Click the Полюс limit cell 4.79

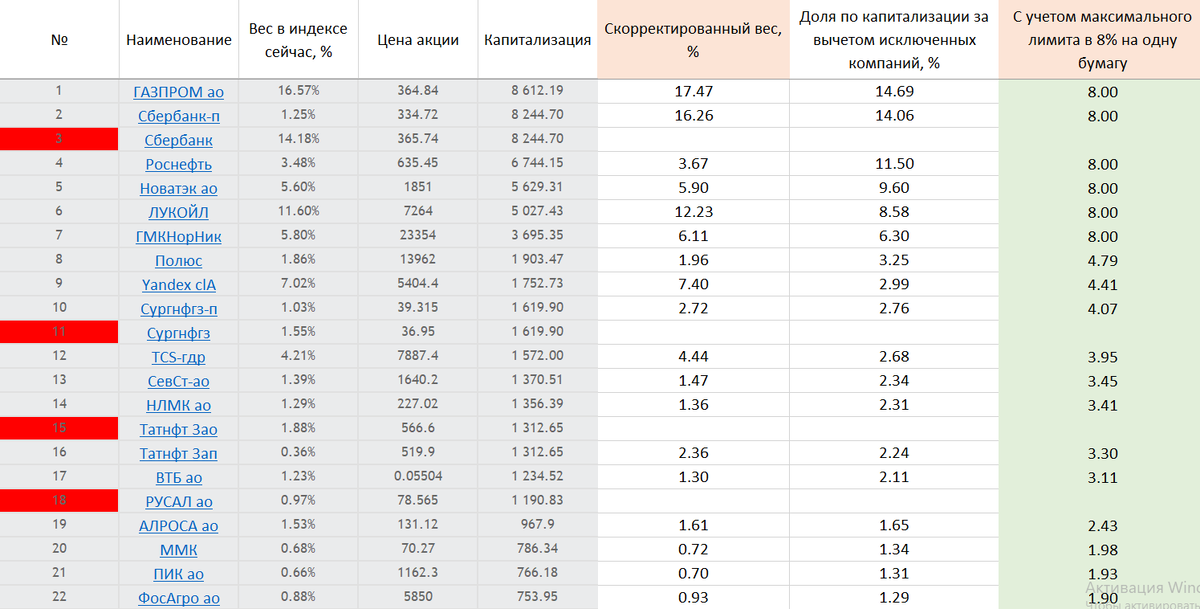point(1101,261)
